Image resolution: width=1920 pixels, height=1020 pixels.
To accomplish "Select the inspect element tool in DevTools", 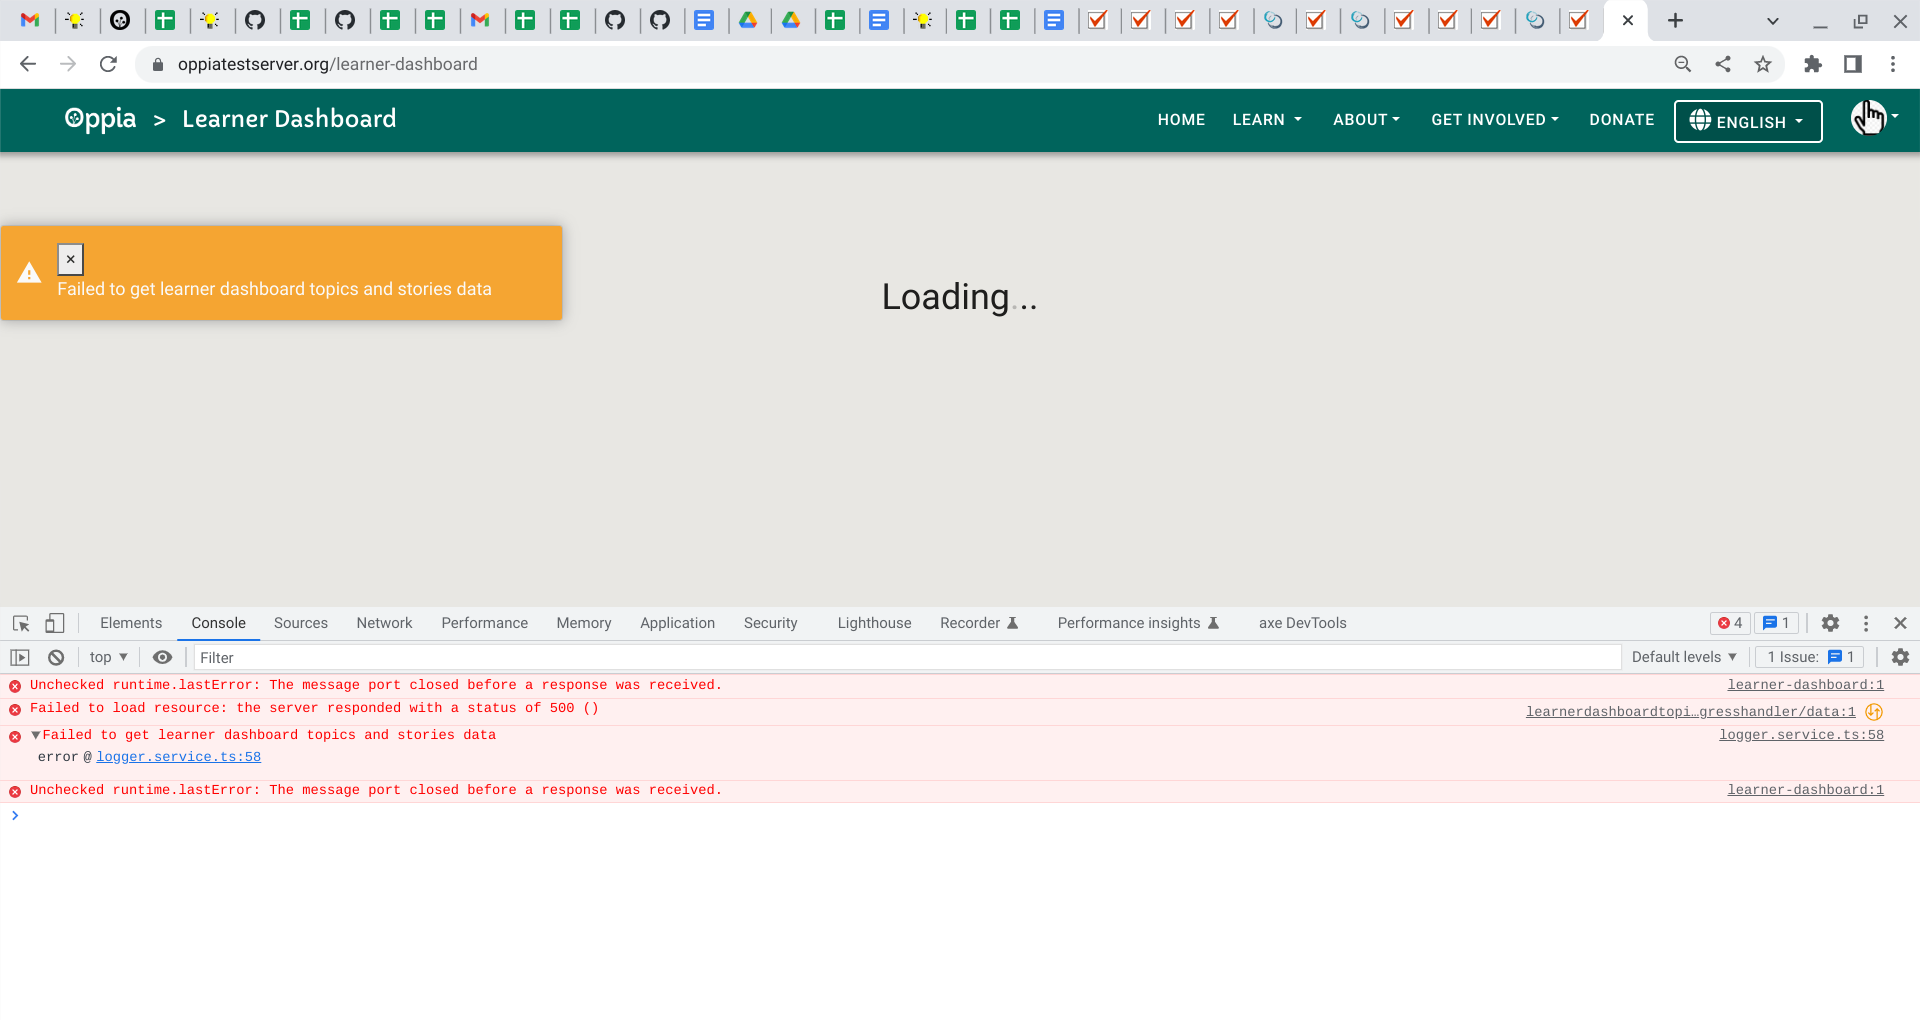I will click(x=20, y=623).
